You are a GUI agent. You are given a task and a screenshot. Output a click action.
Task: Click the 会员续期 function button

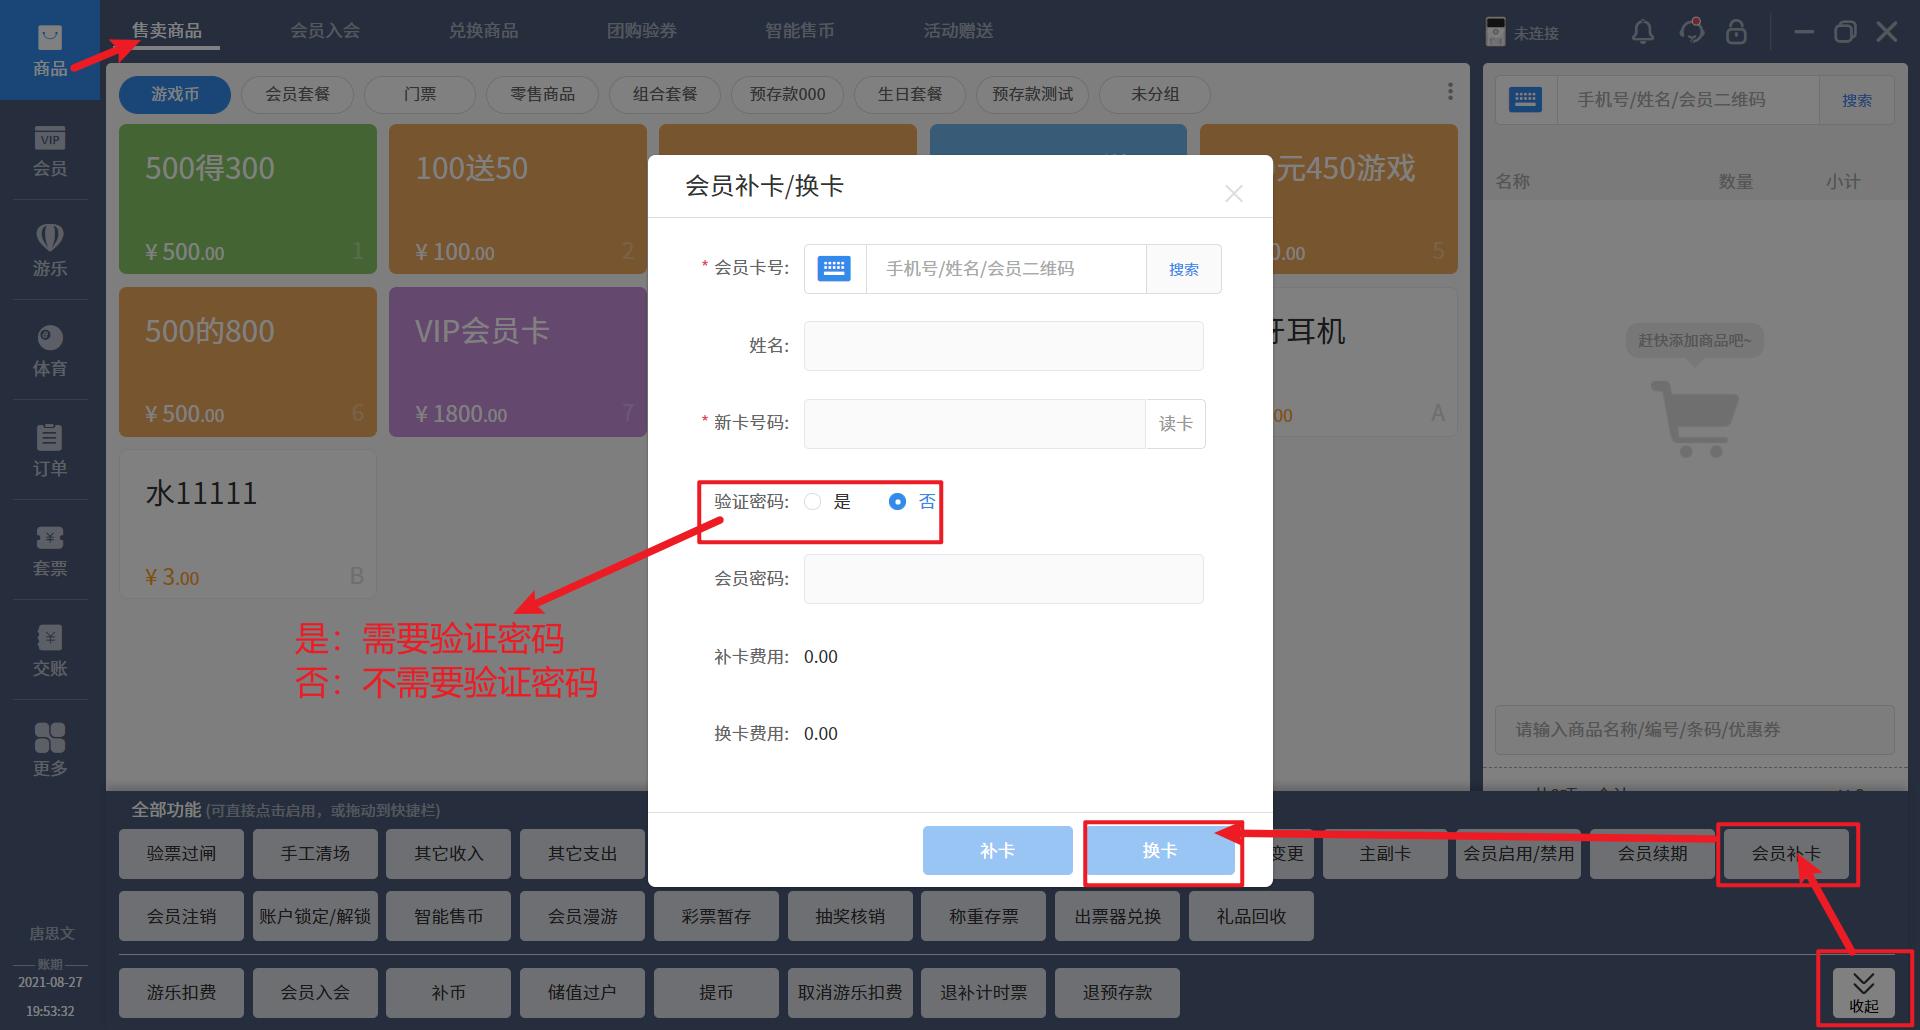pyautogui.click(x=1652, y=854)
